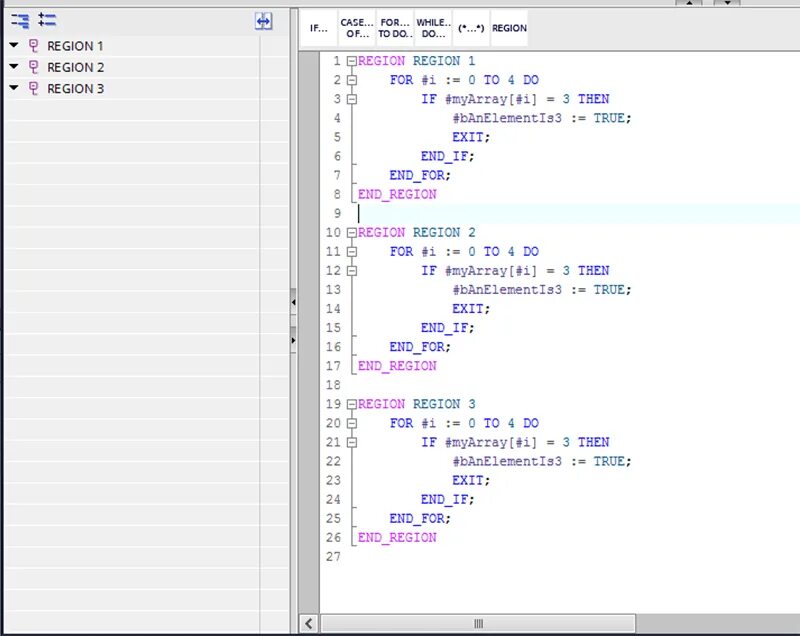
Task: Click END_FOR; on line 7
Action: (x=420, y=175)
